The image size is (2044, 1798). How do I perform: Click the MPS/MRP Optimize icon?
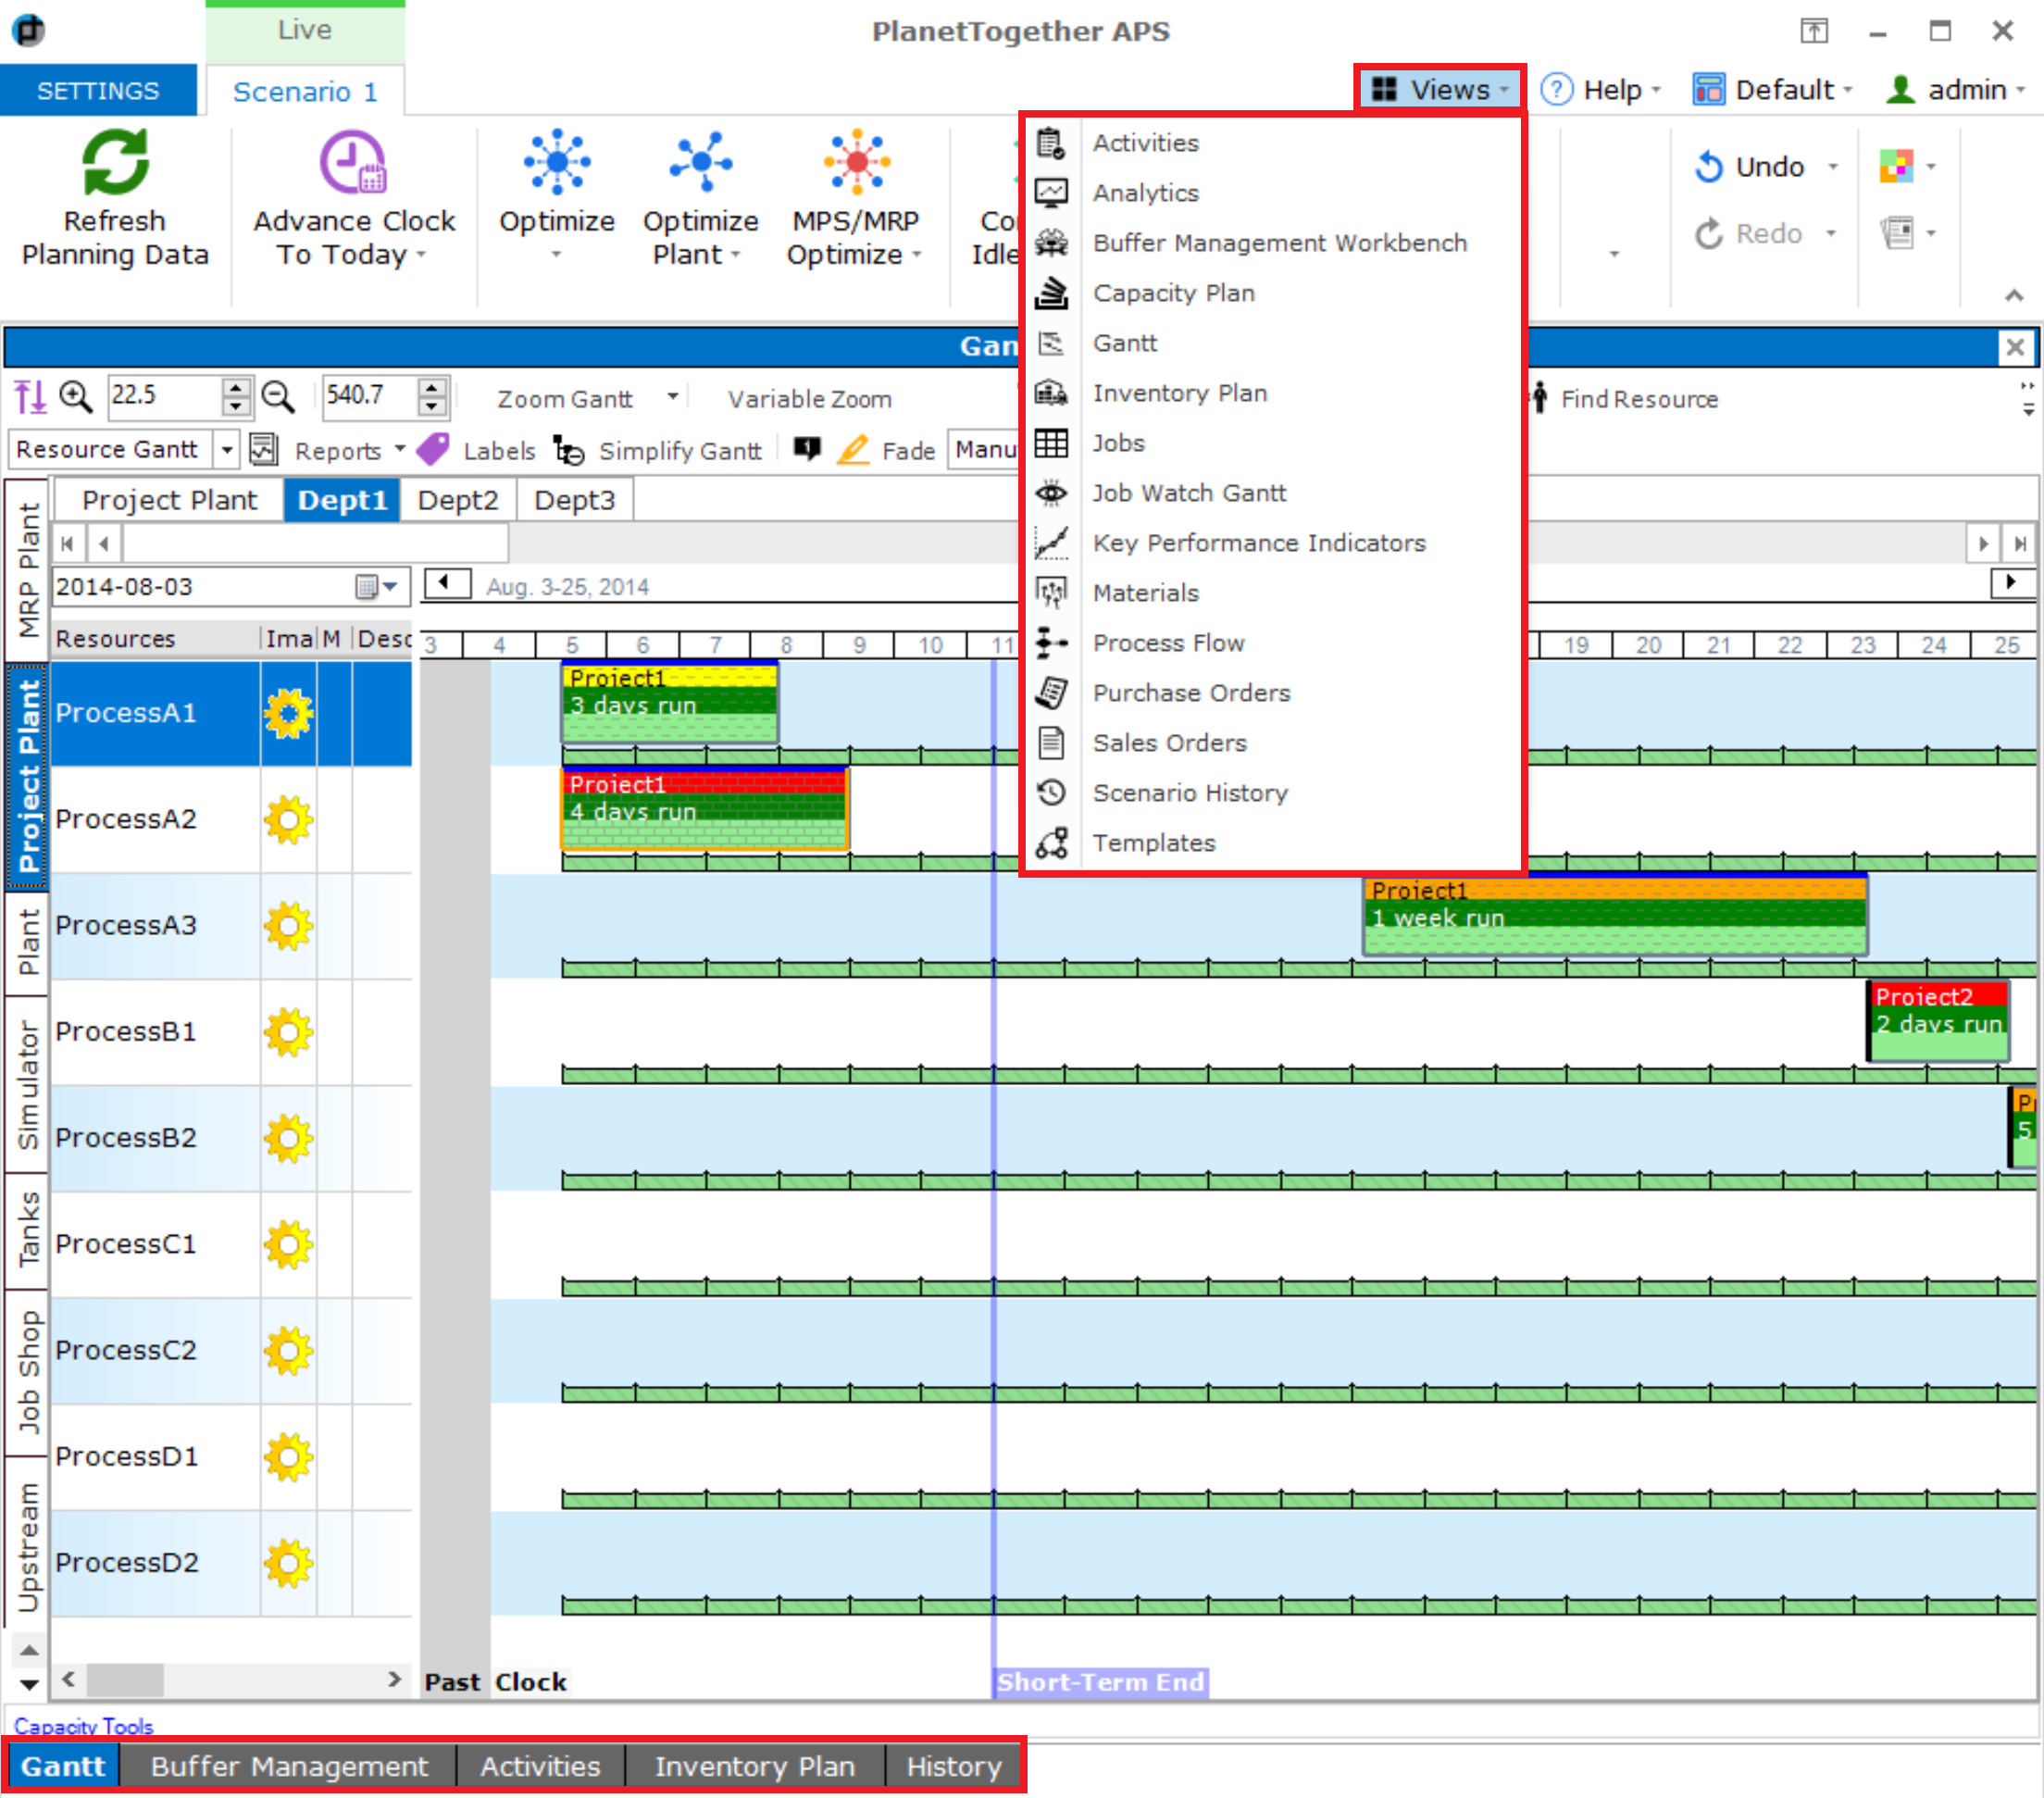[x=856, y=162]
